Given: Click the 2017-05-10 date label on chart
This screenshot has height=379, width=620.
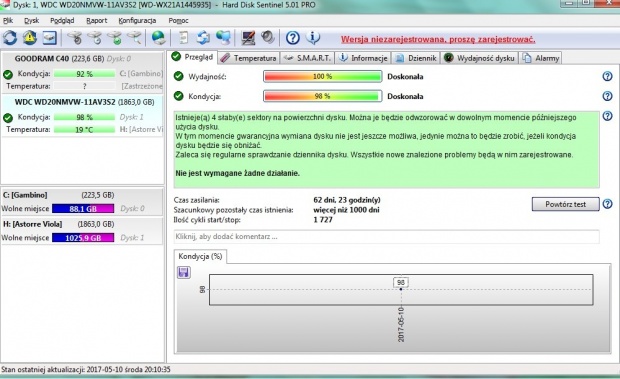Looking at the screenshot, I should [x=401, y=324].
